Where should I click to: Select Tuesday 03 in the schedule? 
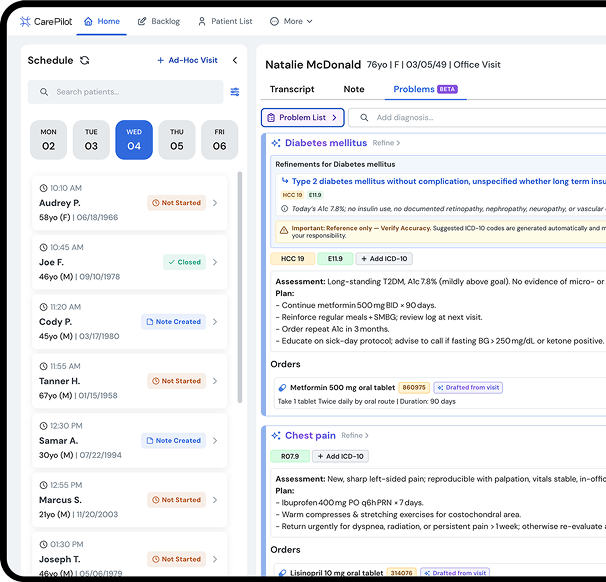coord(91,140)
